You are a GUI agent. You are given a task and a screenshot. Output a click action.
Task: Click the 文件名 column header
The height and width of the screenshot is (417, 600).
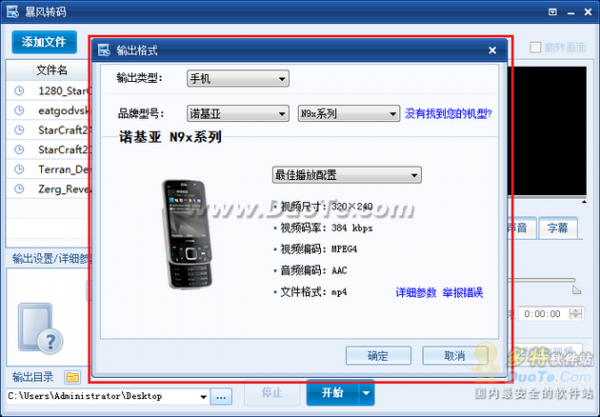tap(52, 70)
